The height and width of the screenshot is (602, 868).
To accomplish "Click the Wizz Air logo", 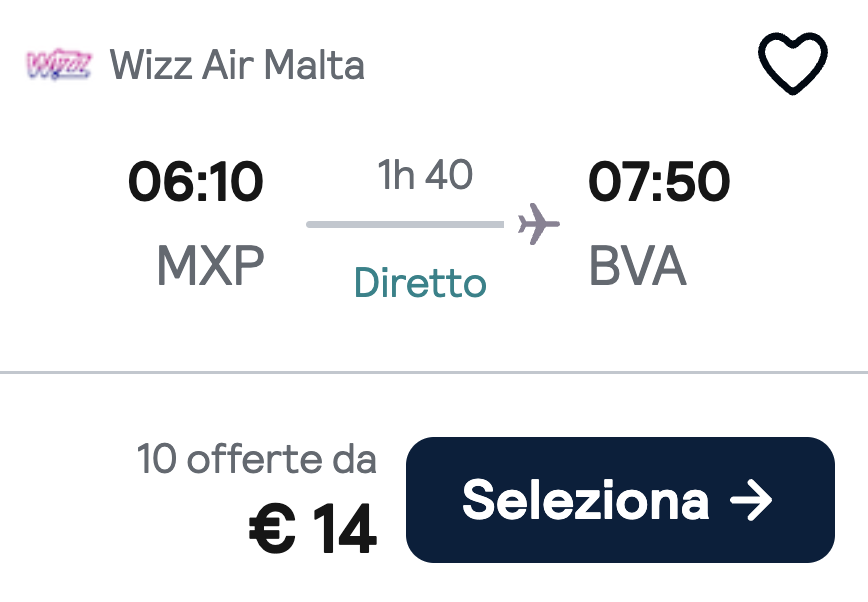I will pyautogui.click(x=59, y=65).
